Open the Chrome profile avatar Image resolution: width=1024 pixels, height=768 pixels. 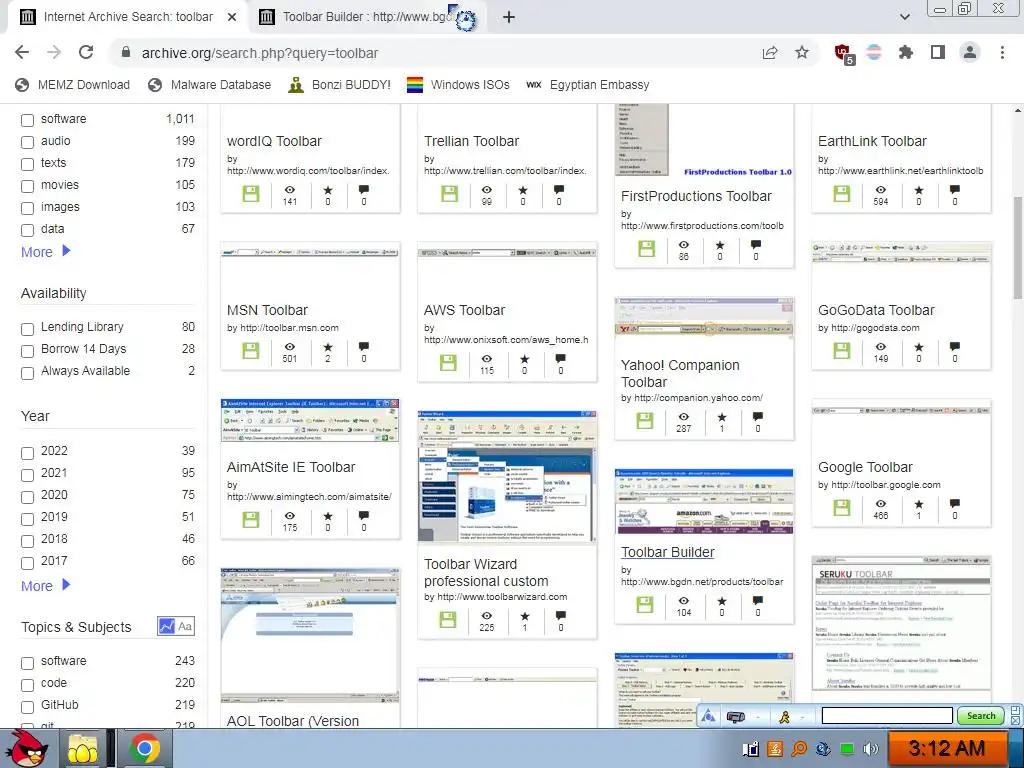(970, 52)
